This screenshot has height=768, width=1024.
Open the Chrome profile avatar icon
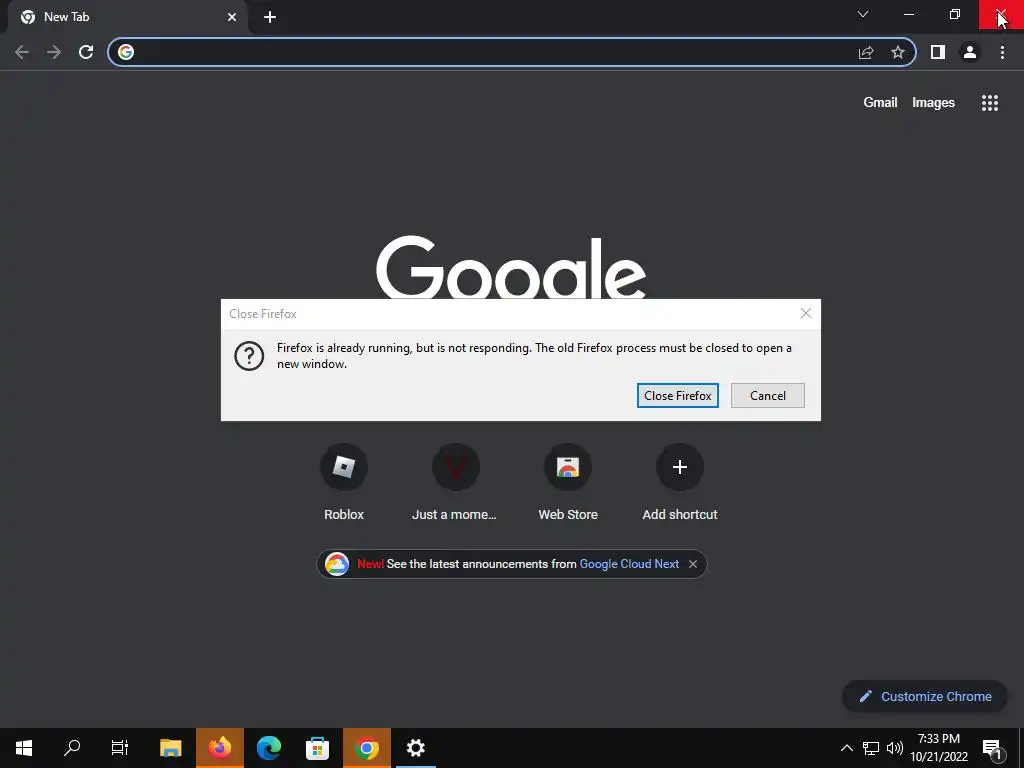(x=970, y=52)
